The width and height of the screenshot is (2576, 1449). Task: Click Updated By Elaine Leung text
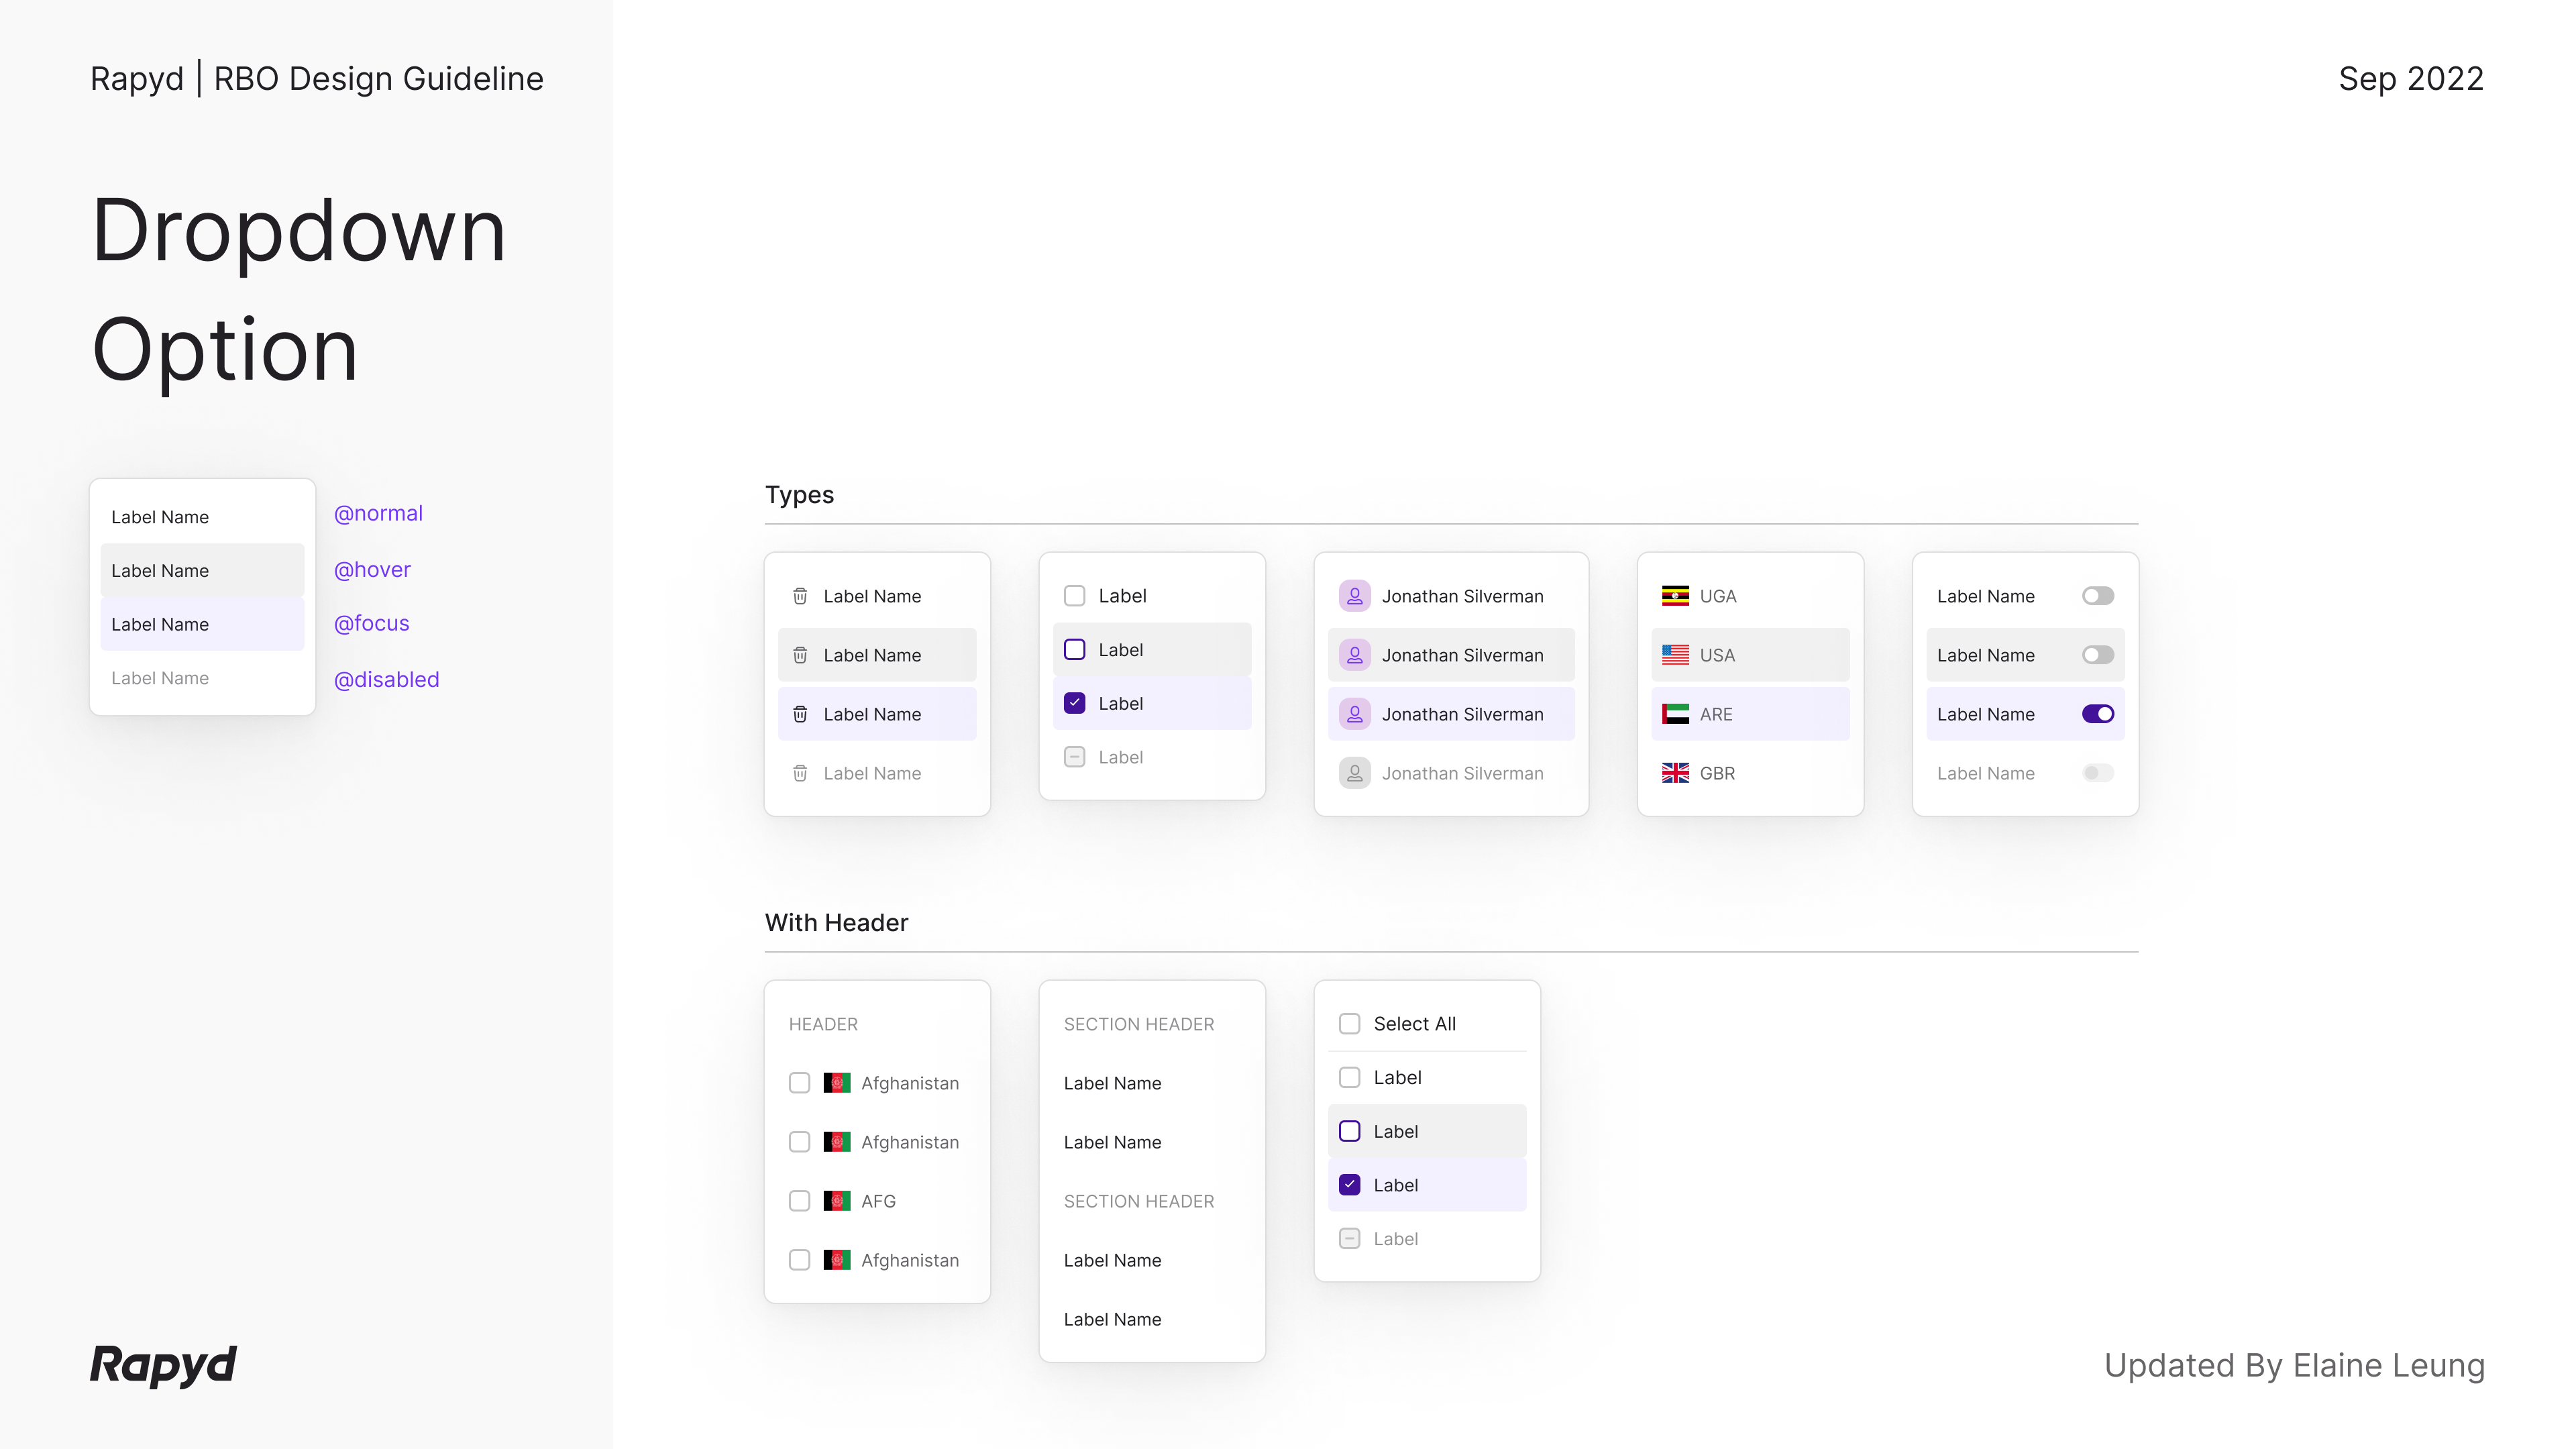point(2294,1366)
